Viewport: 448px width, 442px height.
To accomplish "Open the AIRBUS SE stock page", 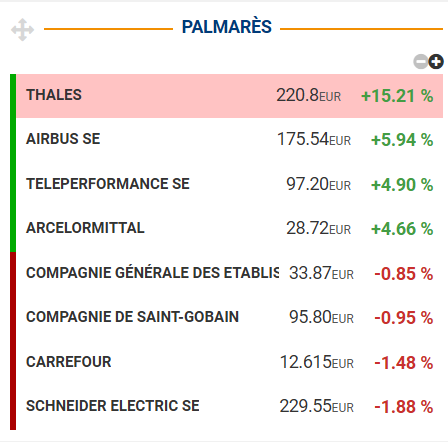I will click(x=63, y=139).
